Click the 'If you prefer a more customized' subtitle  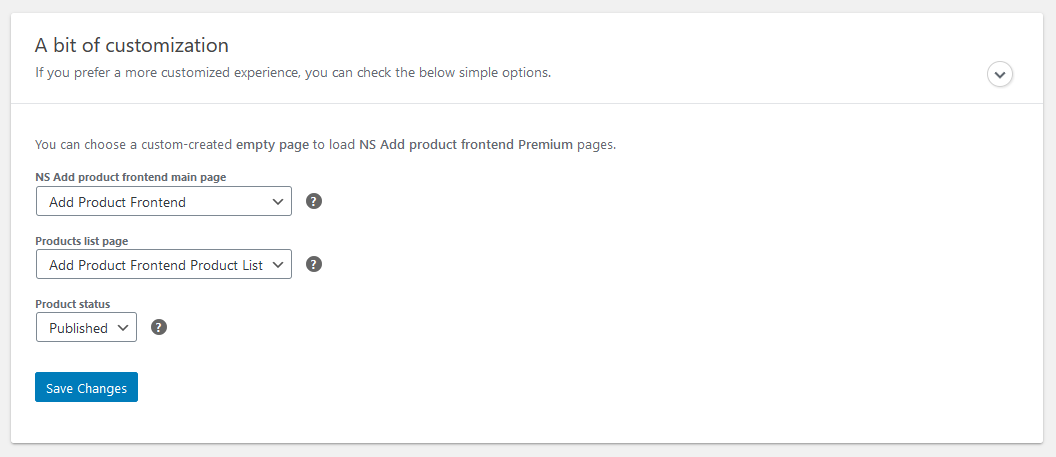[293, 73]
